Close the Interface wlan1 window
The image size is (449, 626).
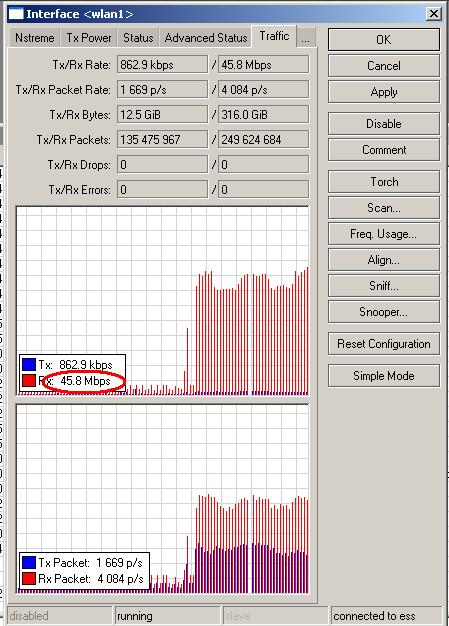coord(433,14)
